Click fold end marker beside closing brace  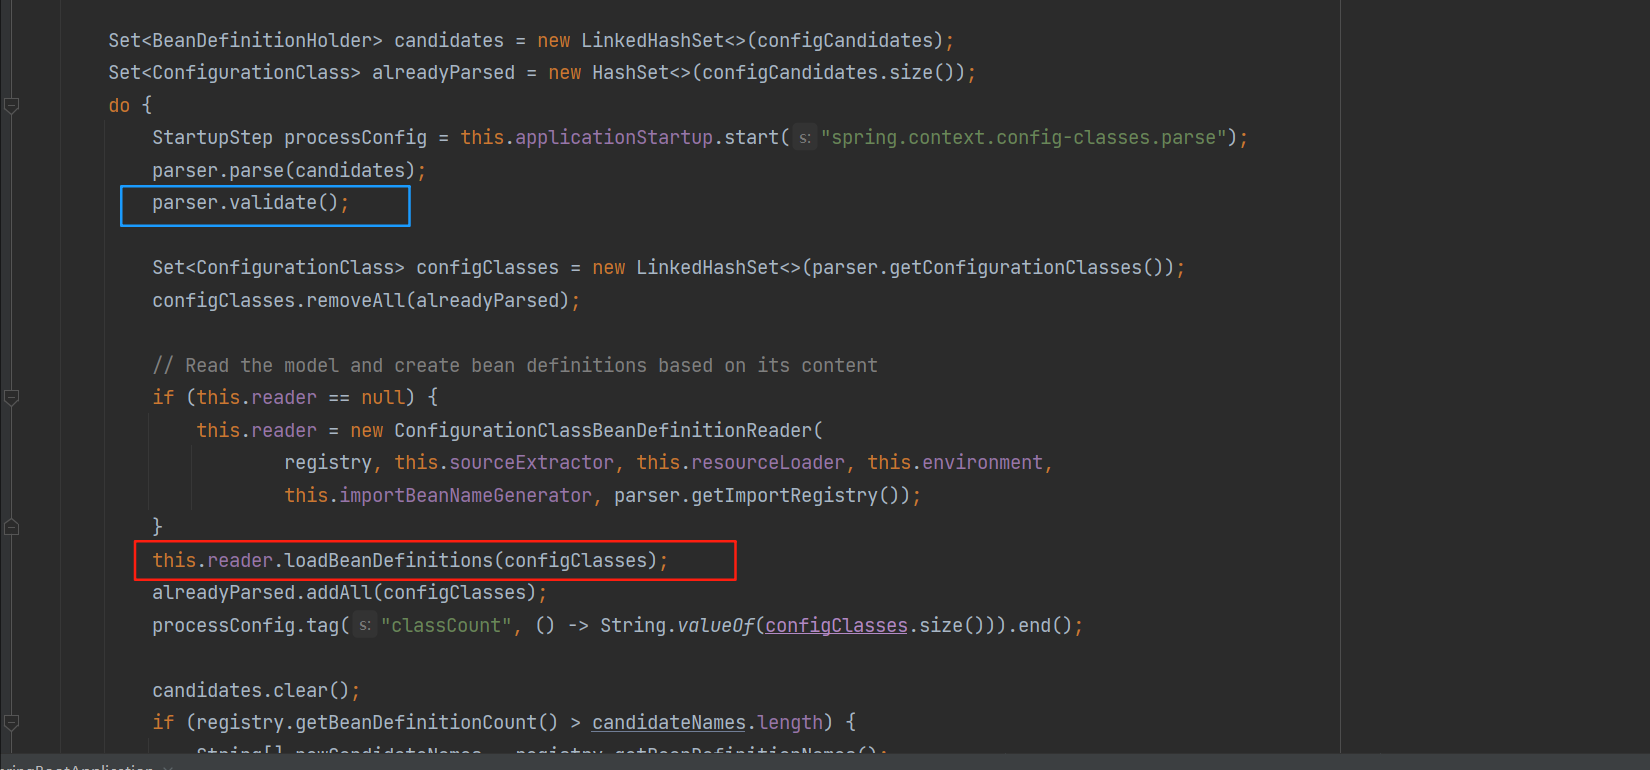(11, 527)
